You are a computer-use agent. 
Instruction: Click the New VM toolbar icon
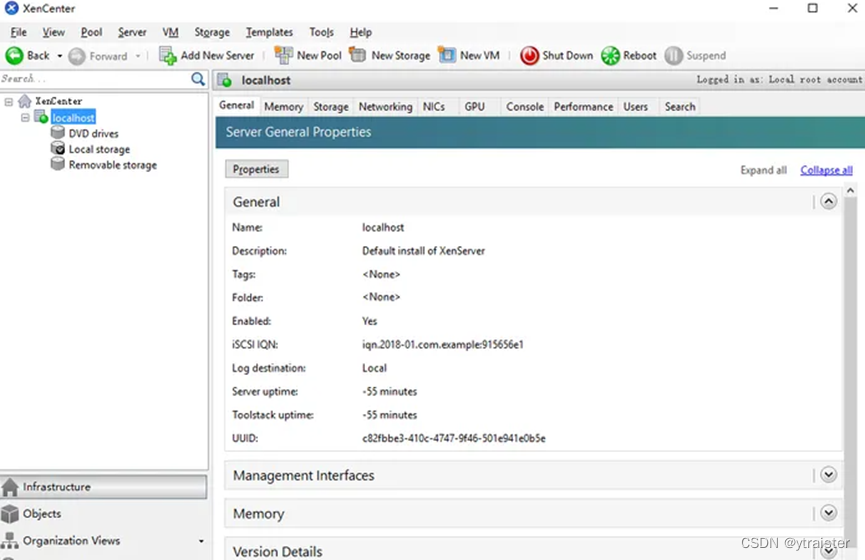tap(447, 55)
